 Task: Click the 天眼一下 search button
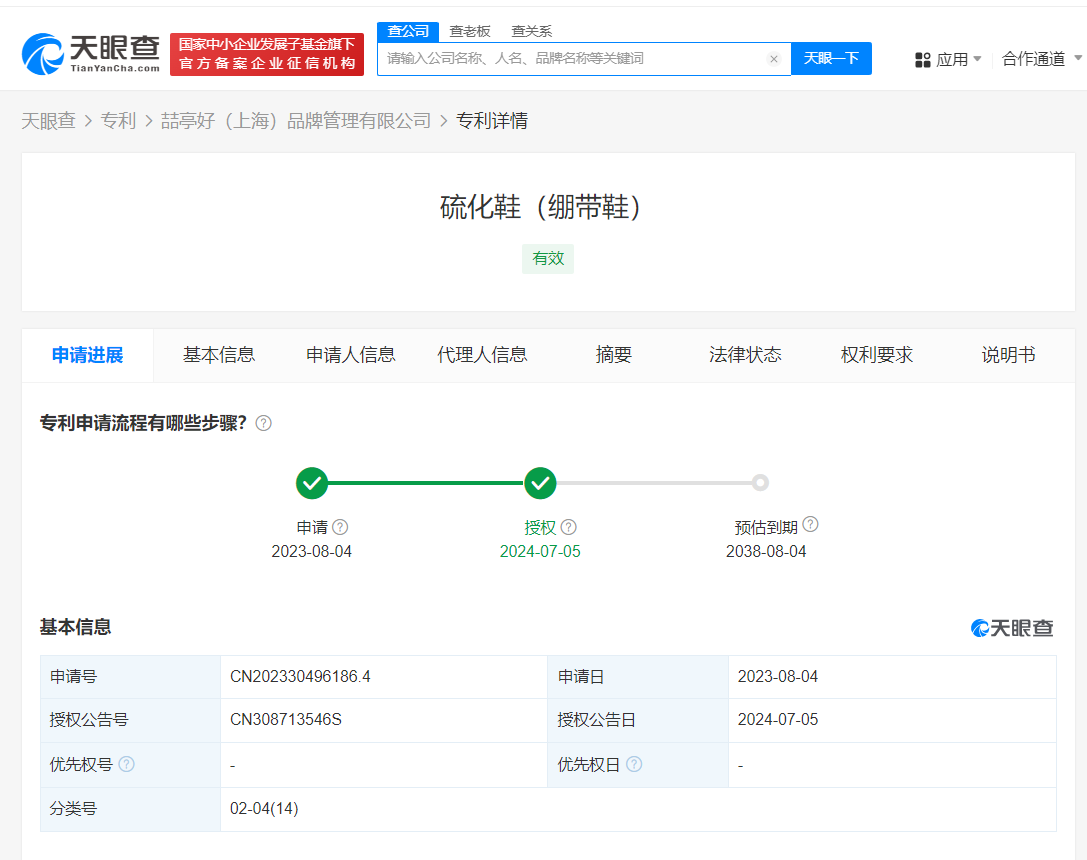[x=831, y=59]
